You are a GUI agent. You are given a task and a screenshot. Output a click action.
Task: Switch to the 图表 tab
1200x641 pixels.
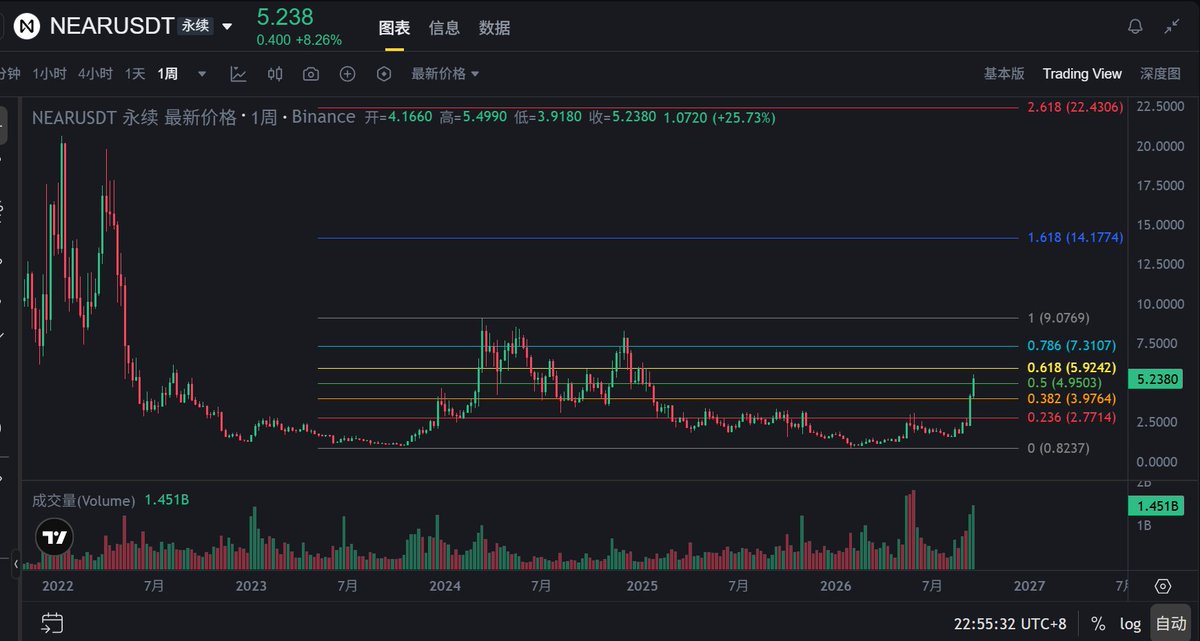pos(395,28)
